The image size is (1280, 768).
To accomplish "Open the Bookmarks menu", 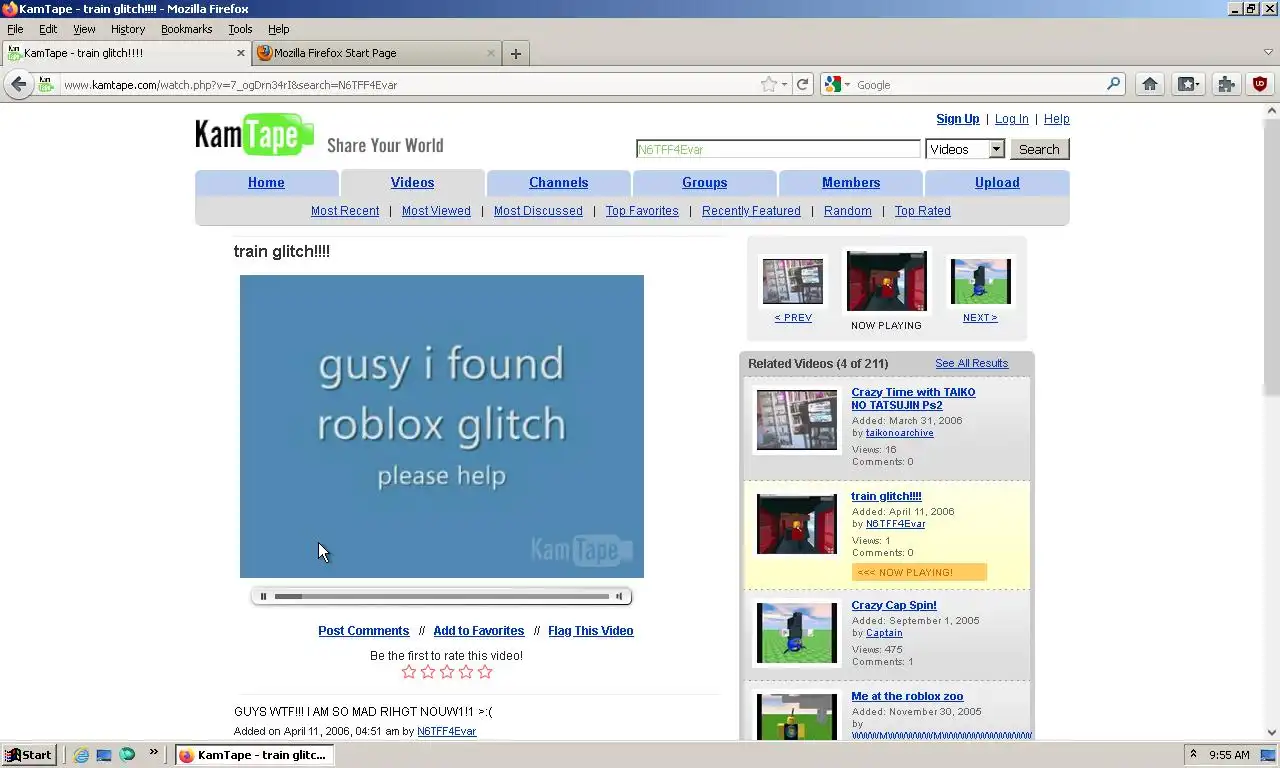I will point(186,29).
